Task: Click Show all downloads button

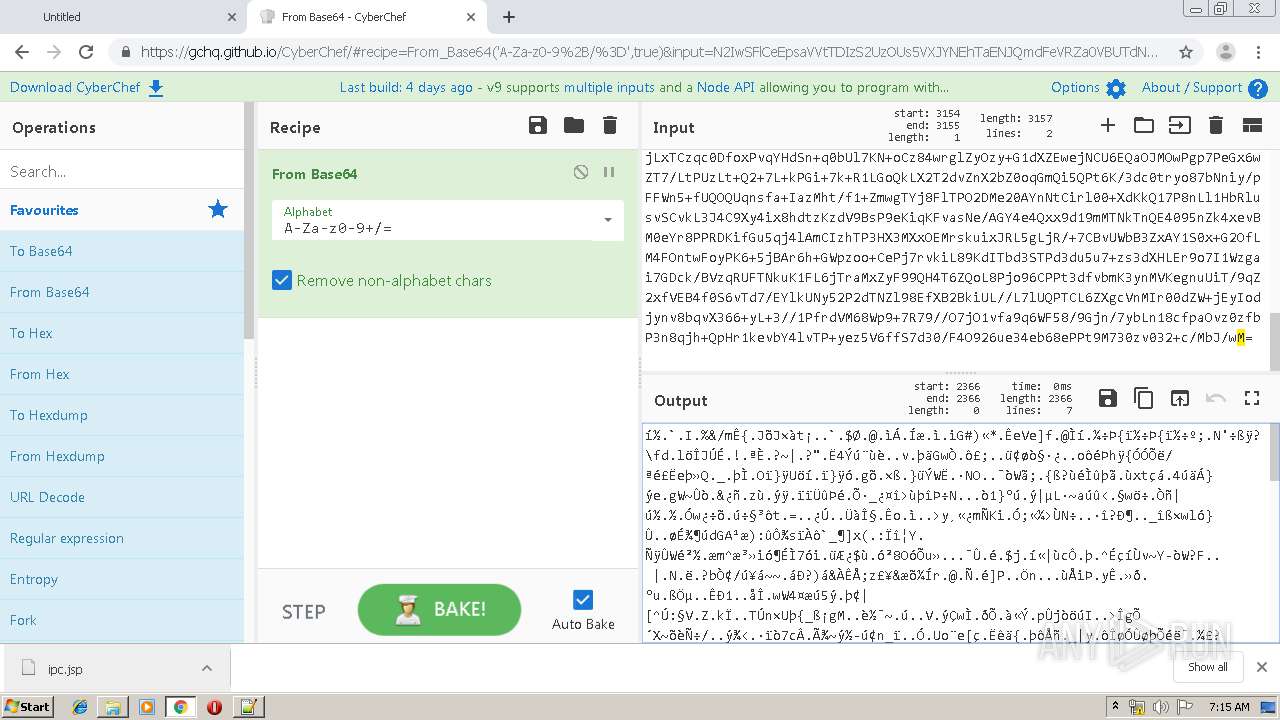Action: pos(1207,667)
